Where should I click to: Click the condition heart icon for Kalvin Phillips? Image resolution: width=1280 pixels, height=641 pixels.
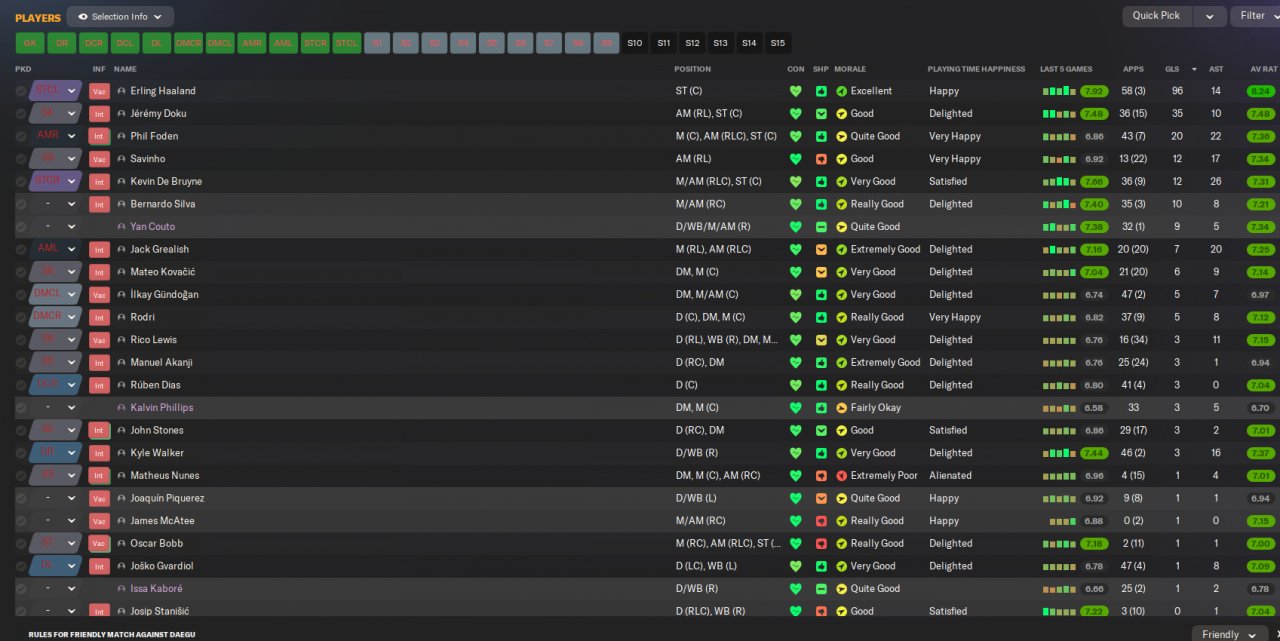pyautogui.click(x=796, y=408)
